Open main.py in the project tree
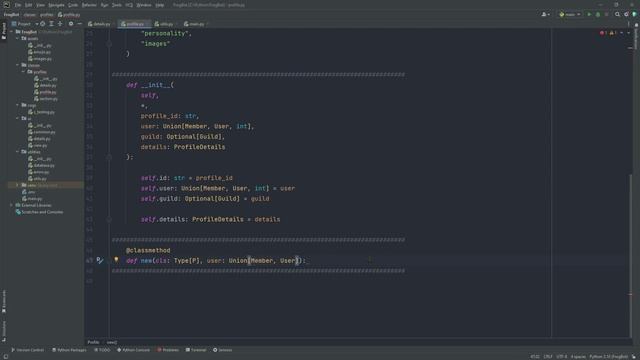Screen dimensions: 640x360 click(x=32, y=199)
